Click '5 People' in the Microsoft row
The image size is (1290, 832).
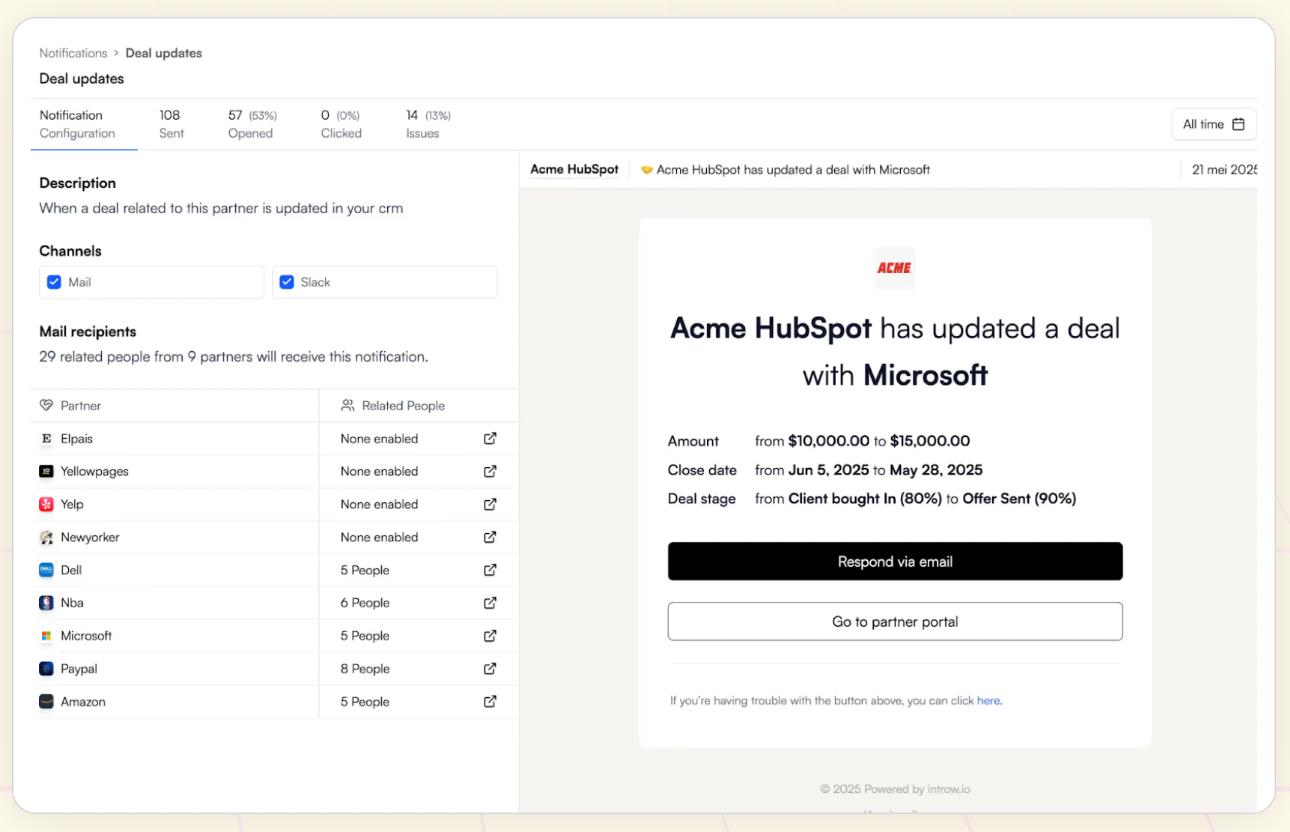point(365,636)
